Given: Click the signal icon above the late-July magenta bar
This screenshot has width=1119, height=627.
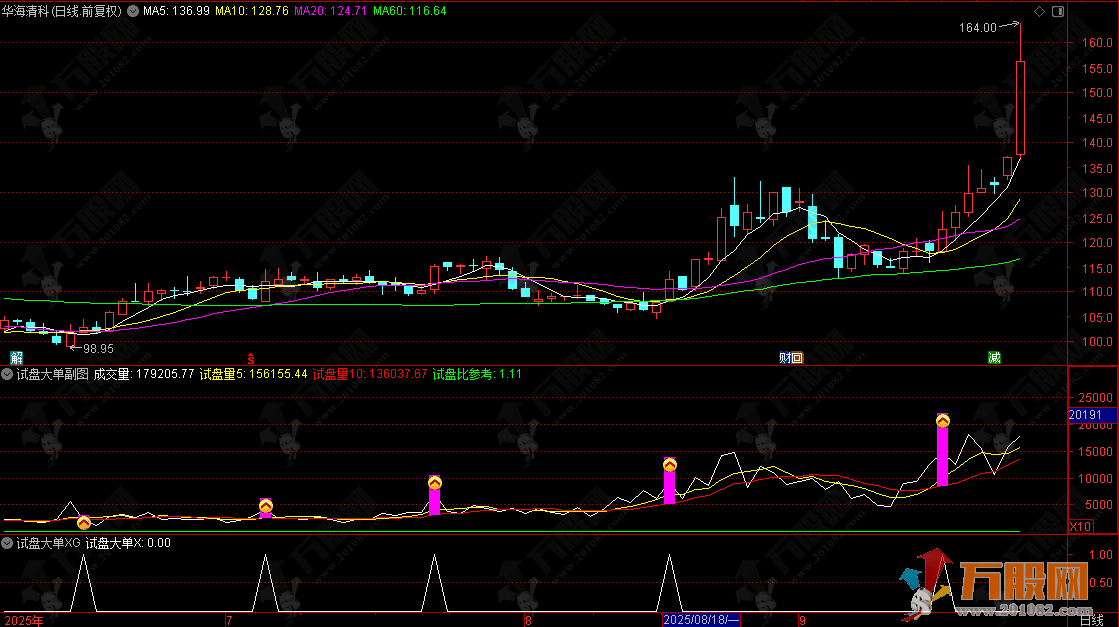Looking at the screenshot, I should pos(435,483).
